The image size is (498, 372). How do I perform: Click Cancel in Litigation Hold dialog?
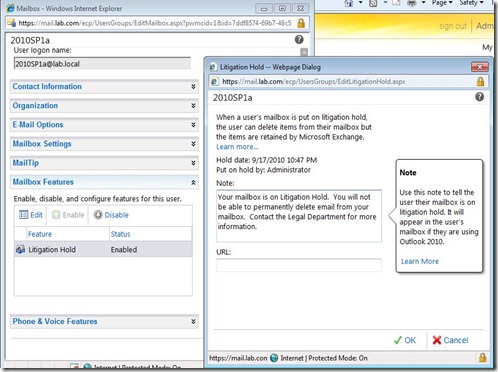click(450, 340)
